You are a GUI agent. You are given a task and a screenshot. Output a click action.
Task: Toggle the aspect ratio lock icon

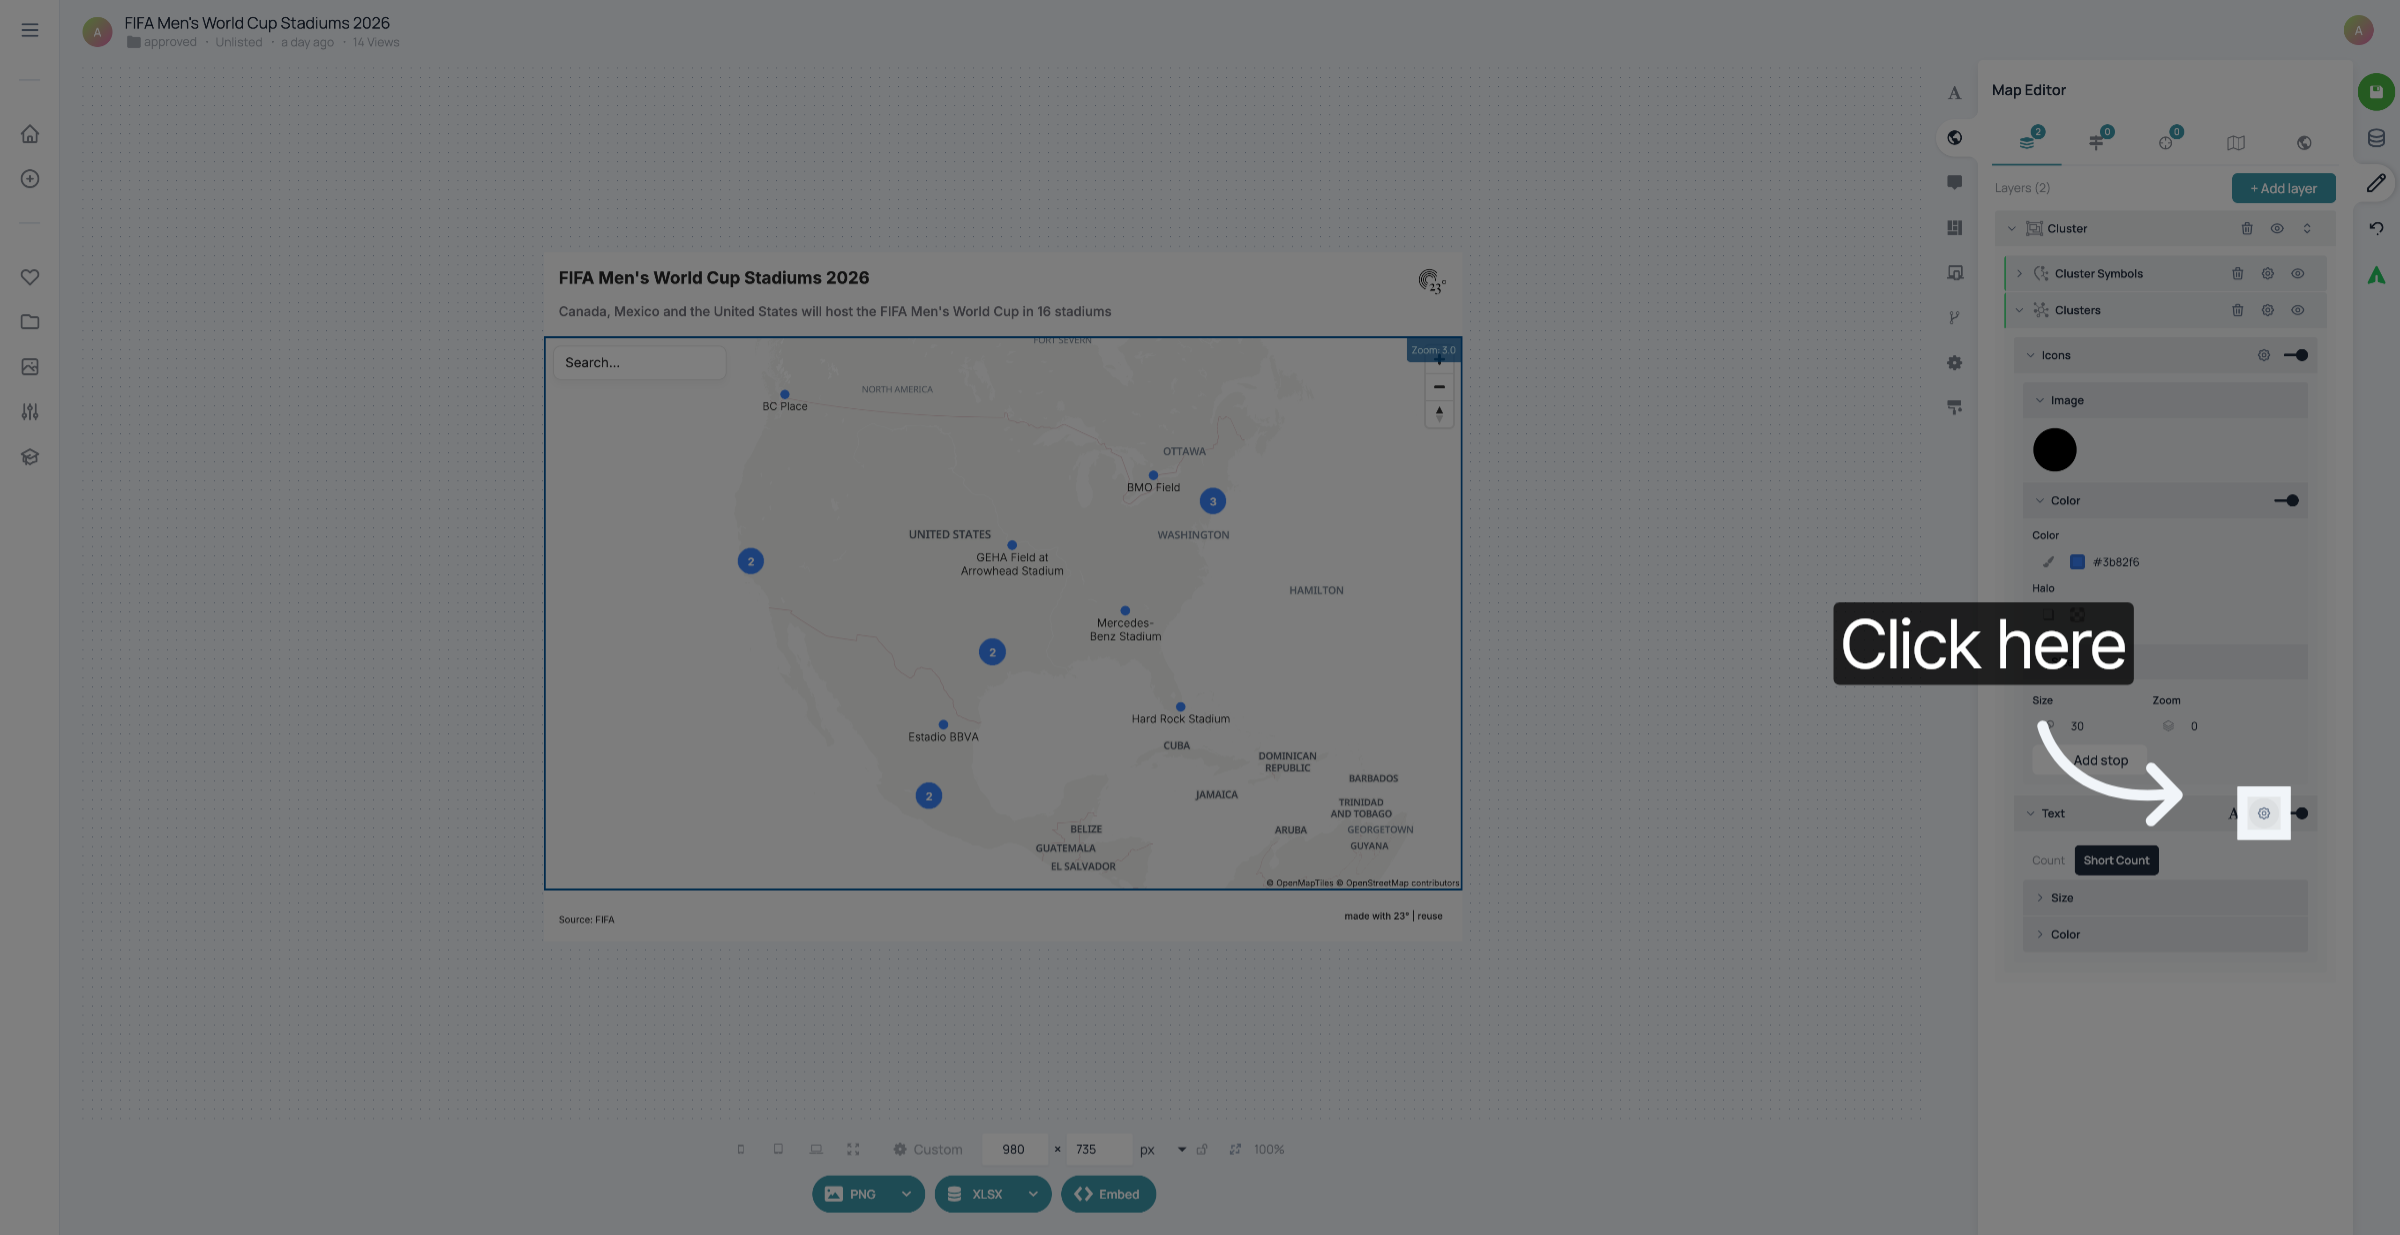[1202, 1150]
